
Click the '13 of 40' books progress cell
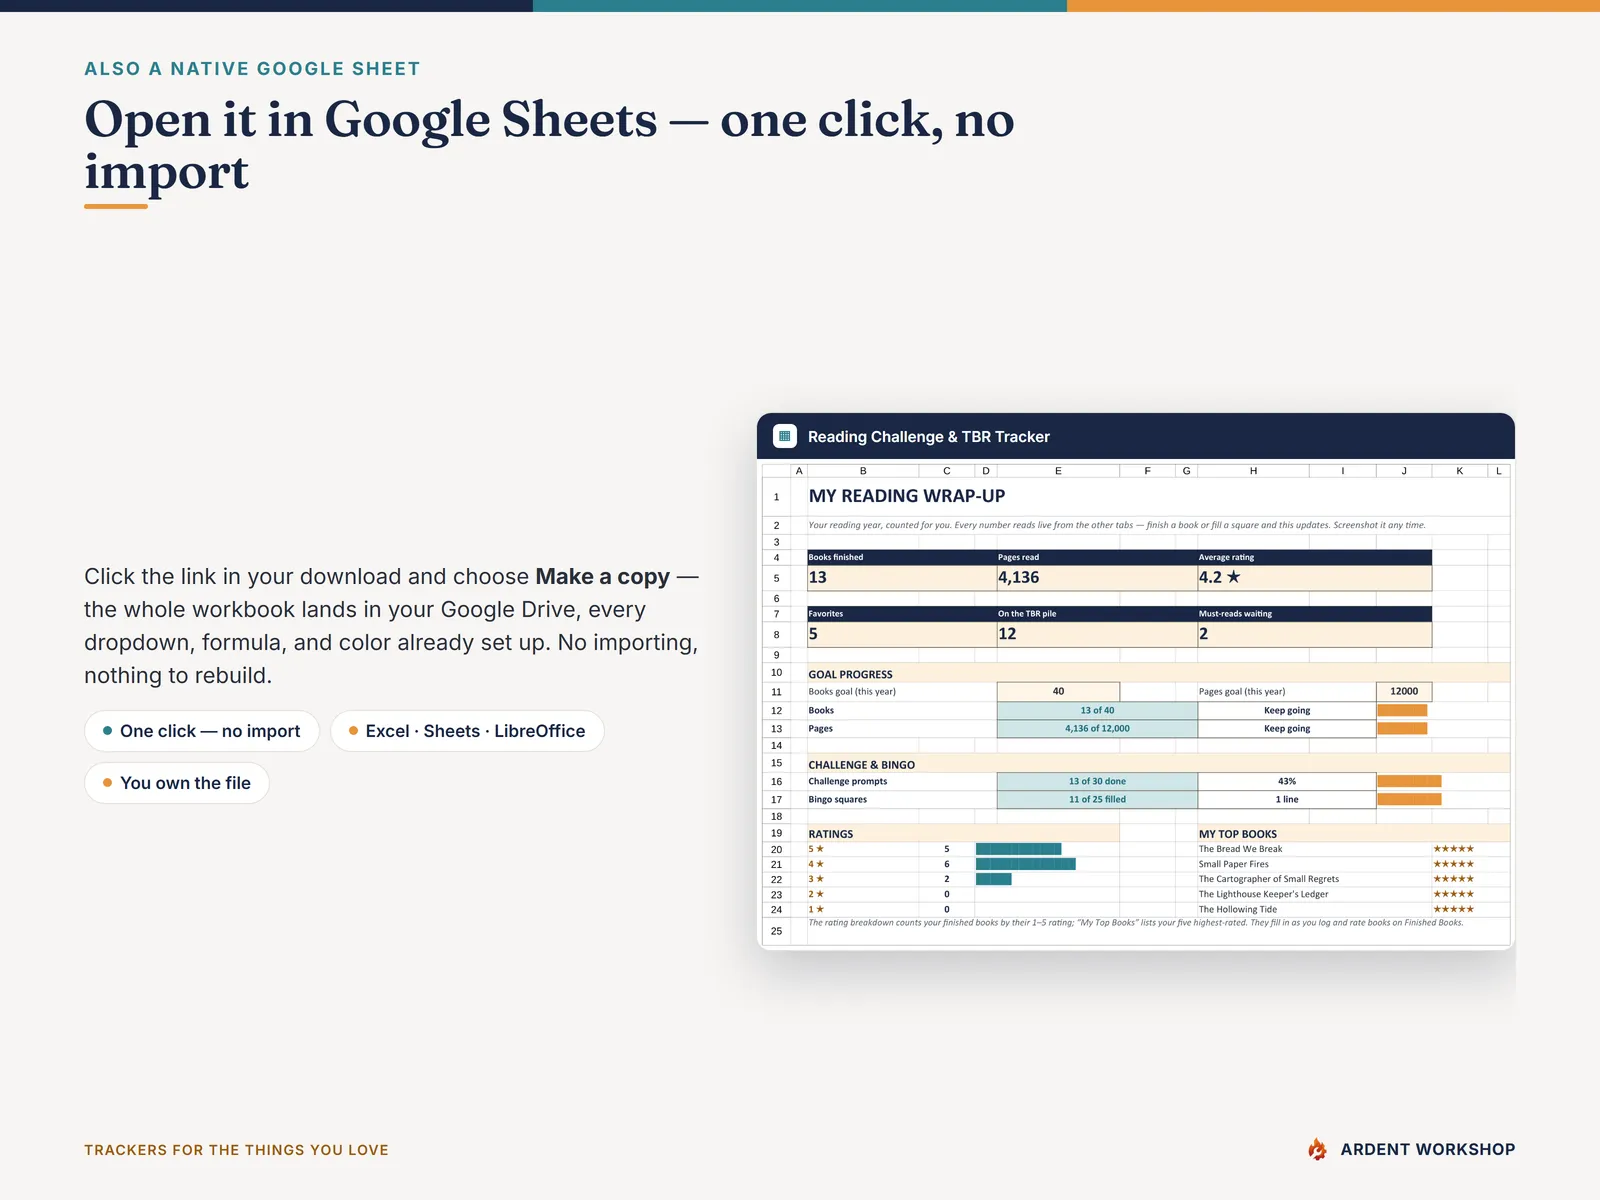tap(1097, 711)
